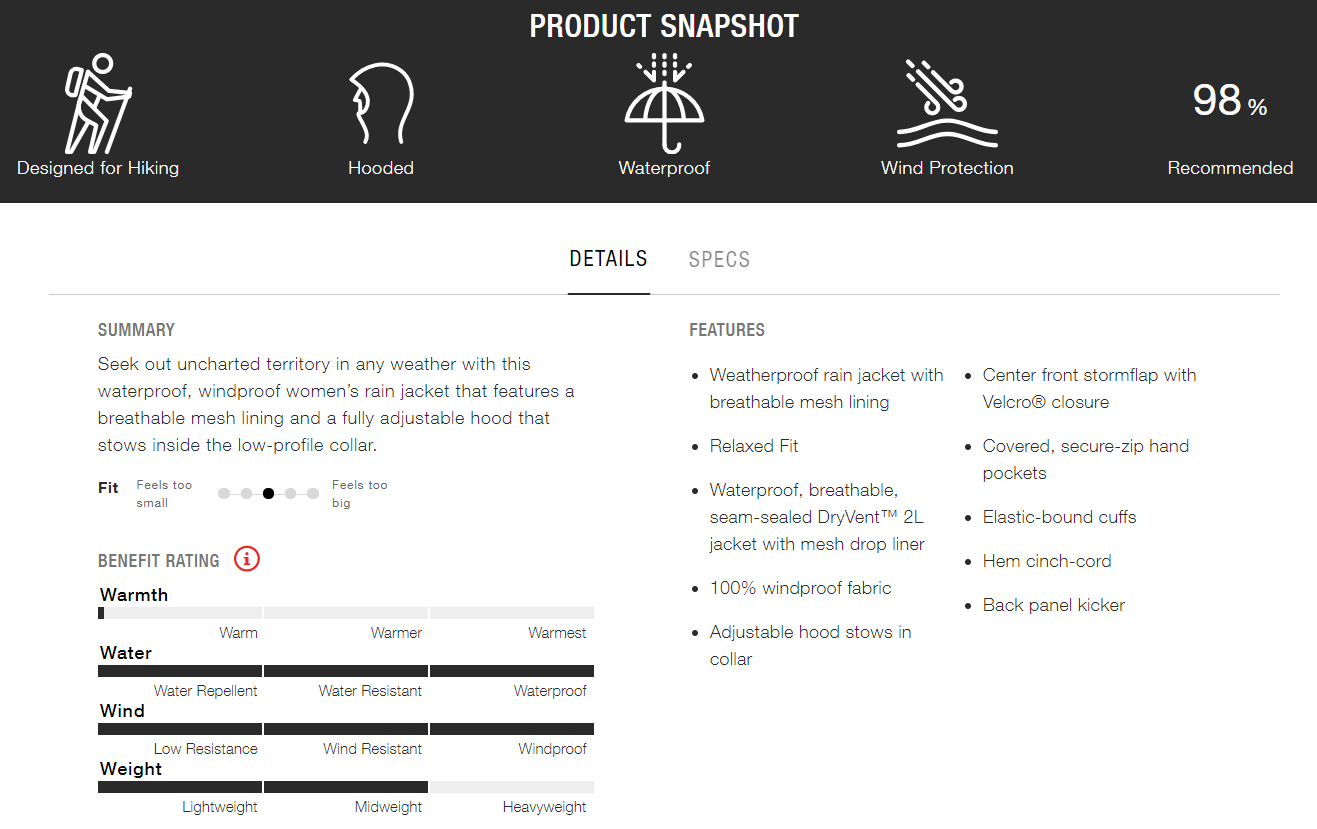This screenshot has height=829, width=1317.
Task: Click the Summary heading
Action: [136, 330]
